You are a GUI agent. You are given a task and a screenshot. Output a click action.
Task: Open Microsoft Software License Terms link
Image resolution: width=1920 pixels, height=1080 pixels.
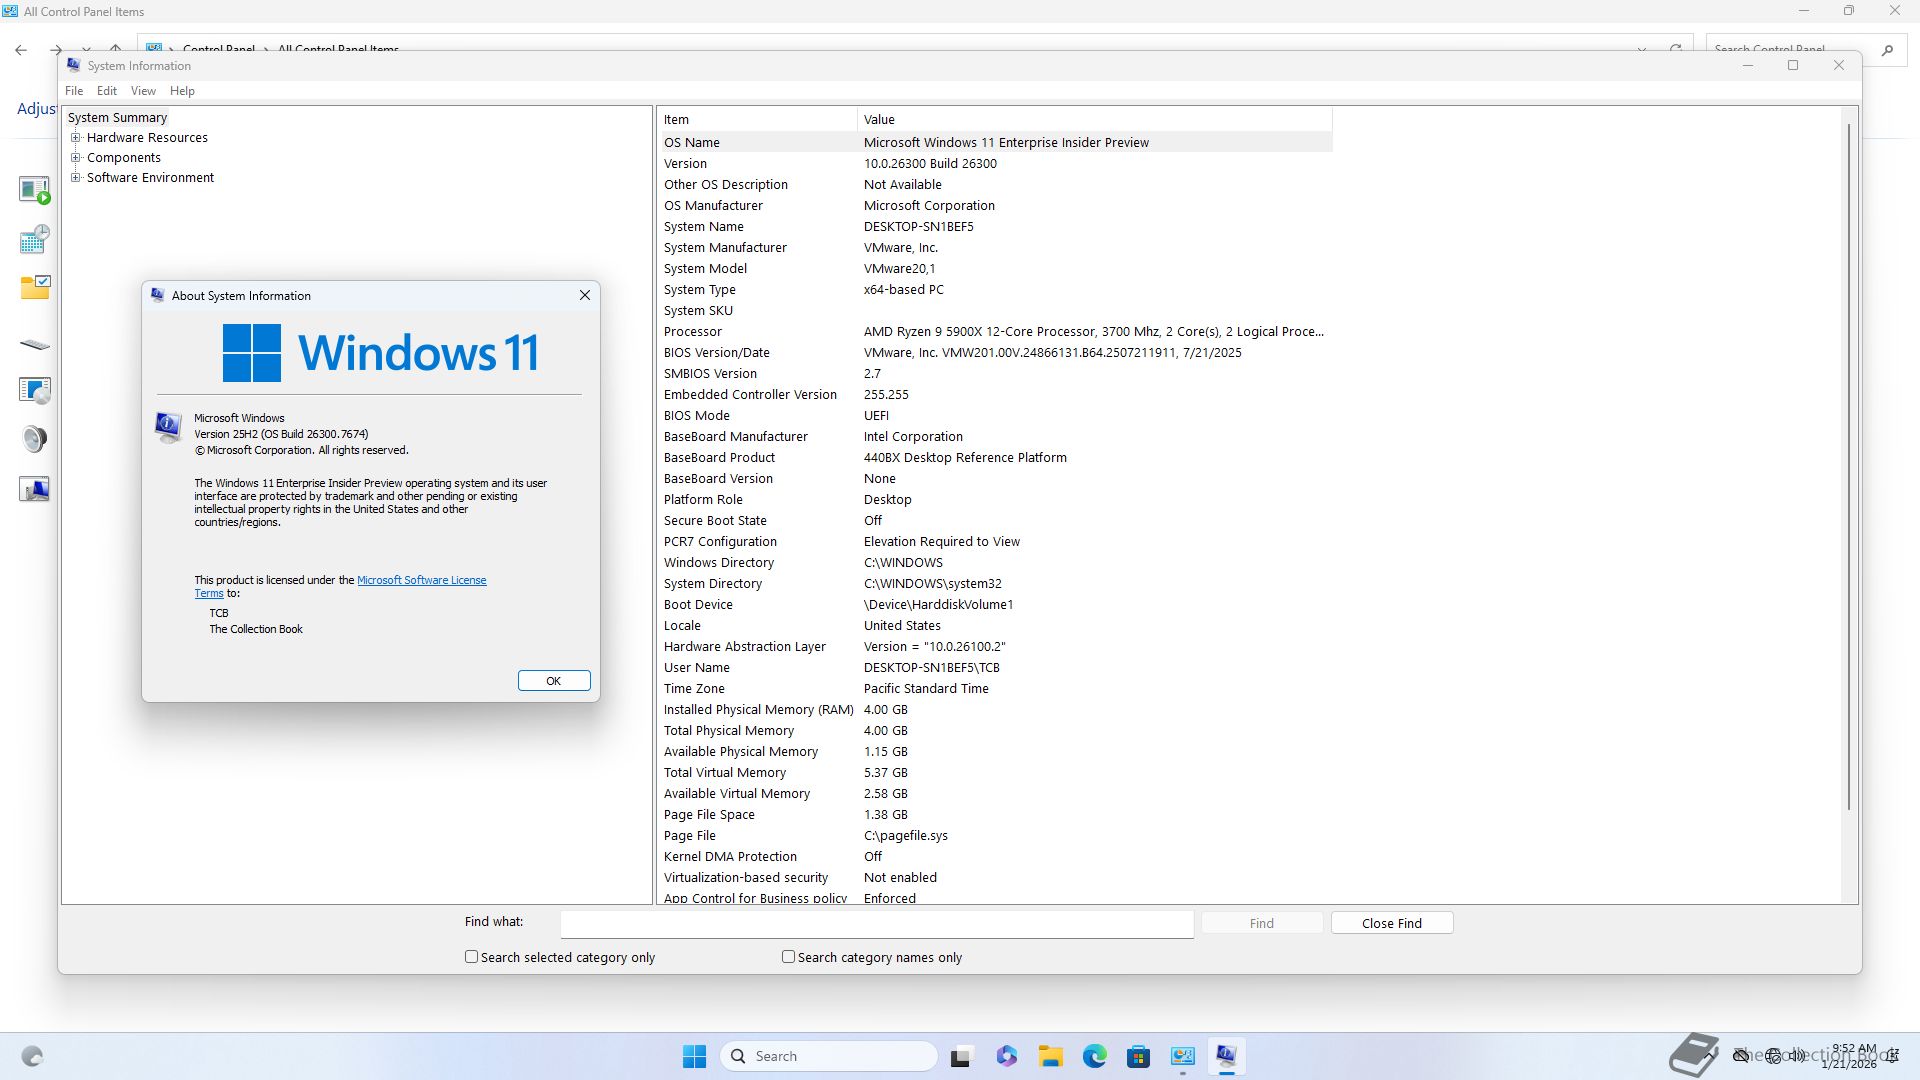(x=421, y=580)
